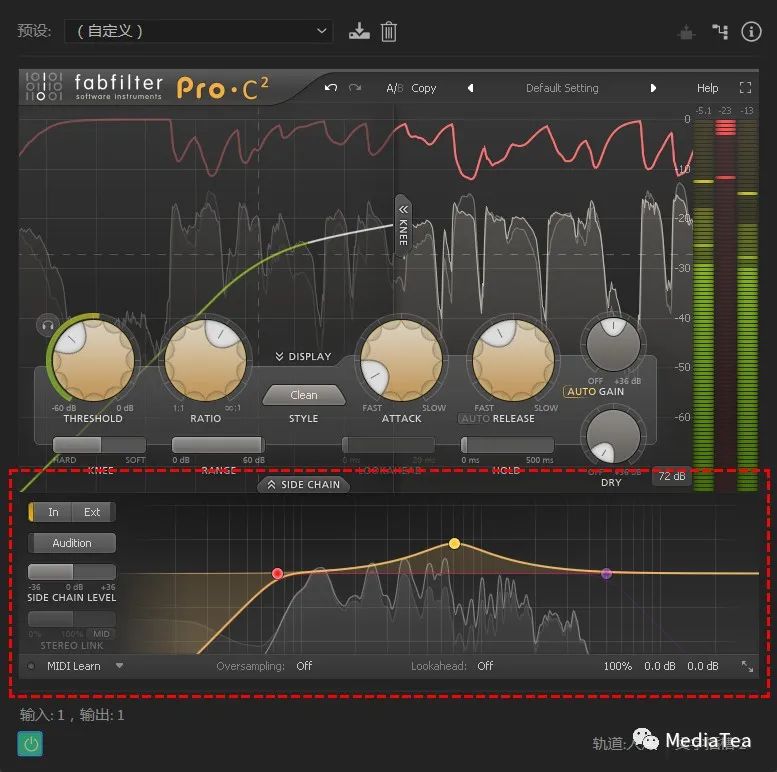Save the current preset with download icon

[359, 31]
